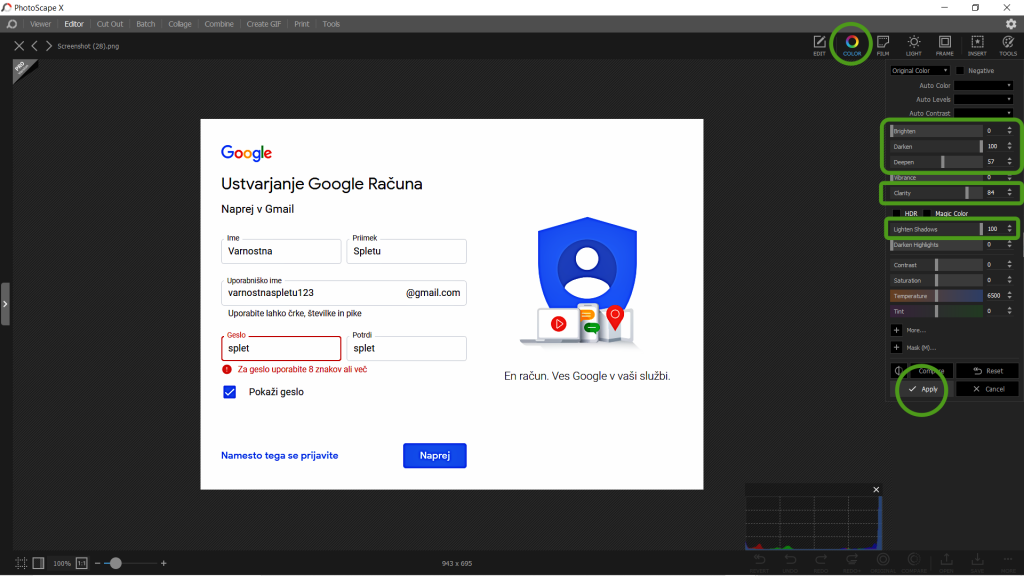
Task: Open the FRAME panel
Action: pos(944,44)
